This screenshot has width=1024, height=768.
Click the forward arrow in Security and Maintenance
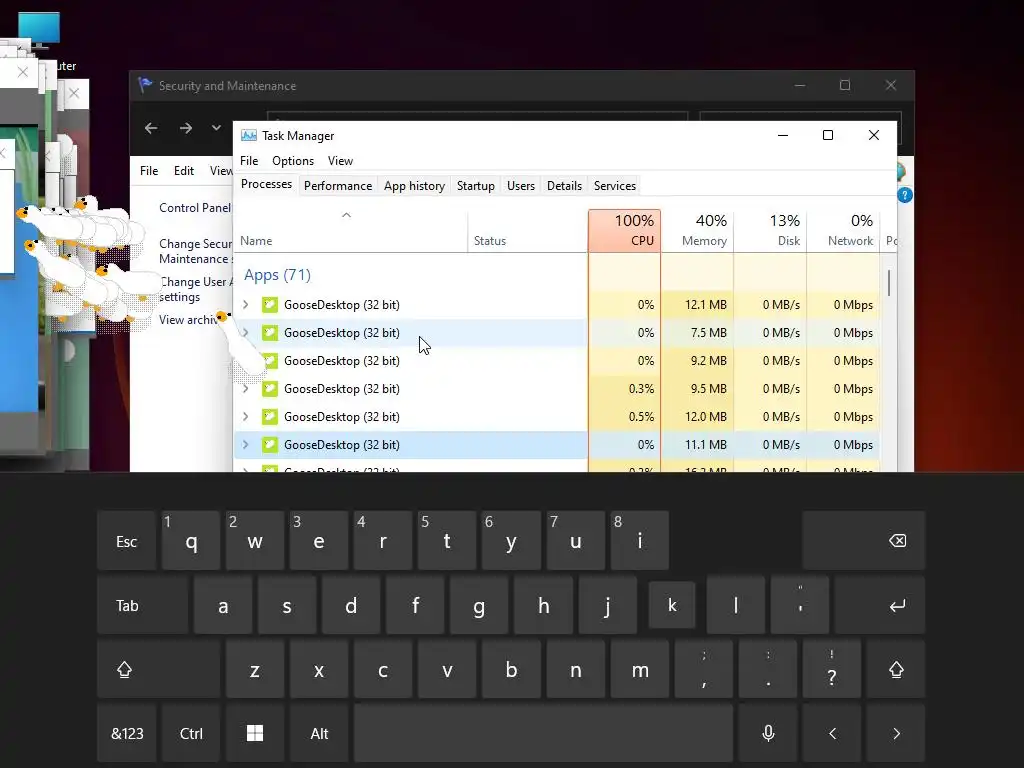pyautogui.click(x=186, y=128)
